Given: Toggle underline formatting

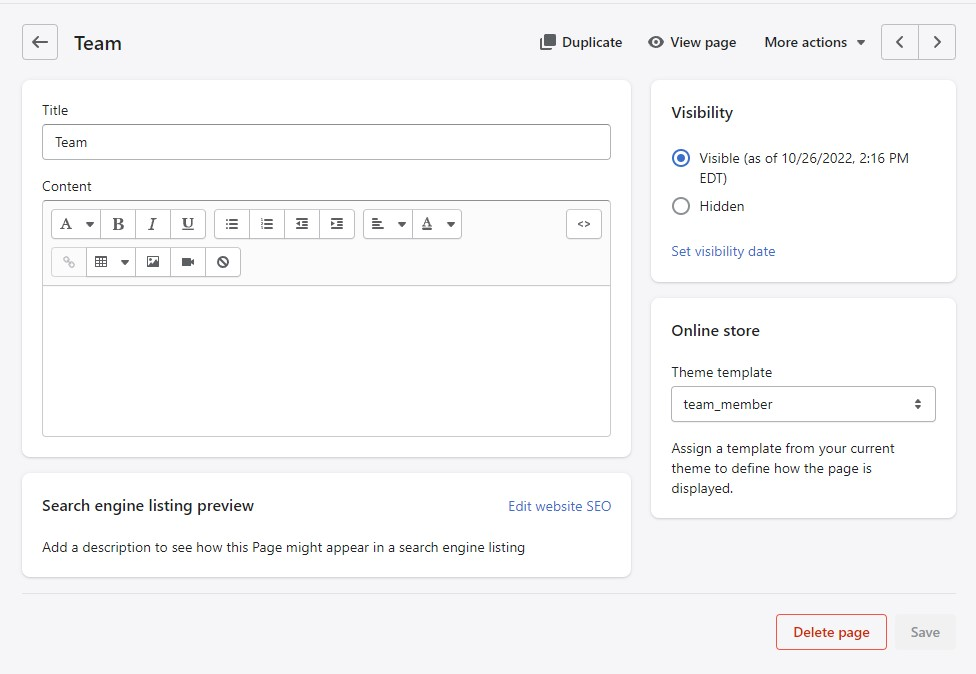Looking at the screenshot, I should 187,224.
